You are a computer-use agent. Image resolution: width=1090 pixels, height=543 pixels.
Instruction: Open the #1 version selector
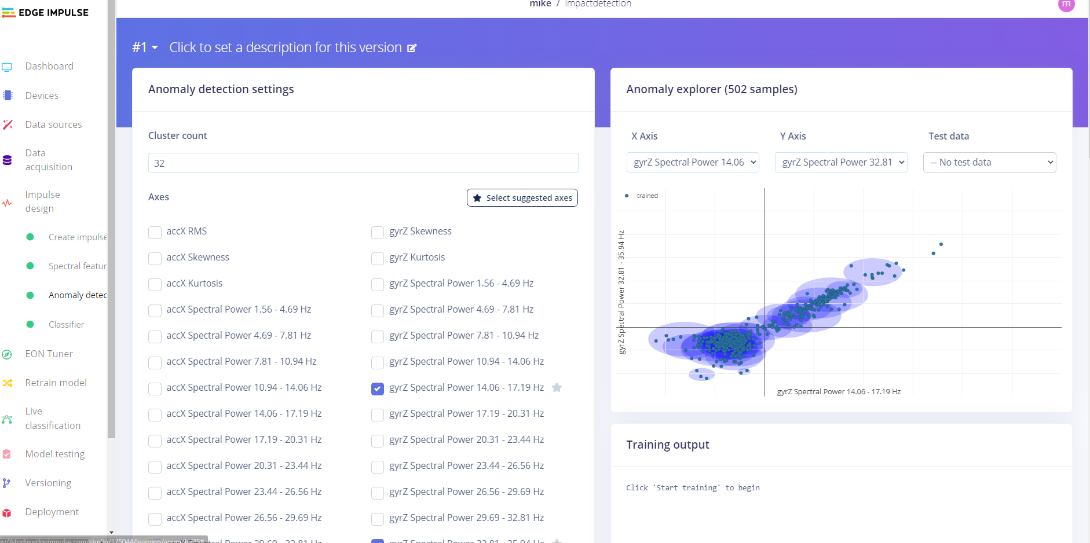[145, 48]
